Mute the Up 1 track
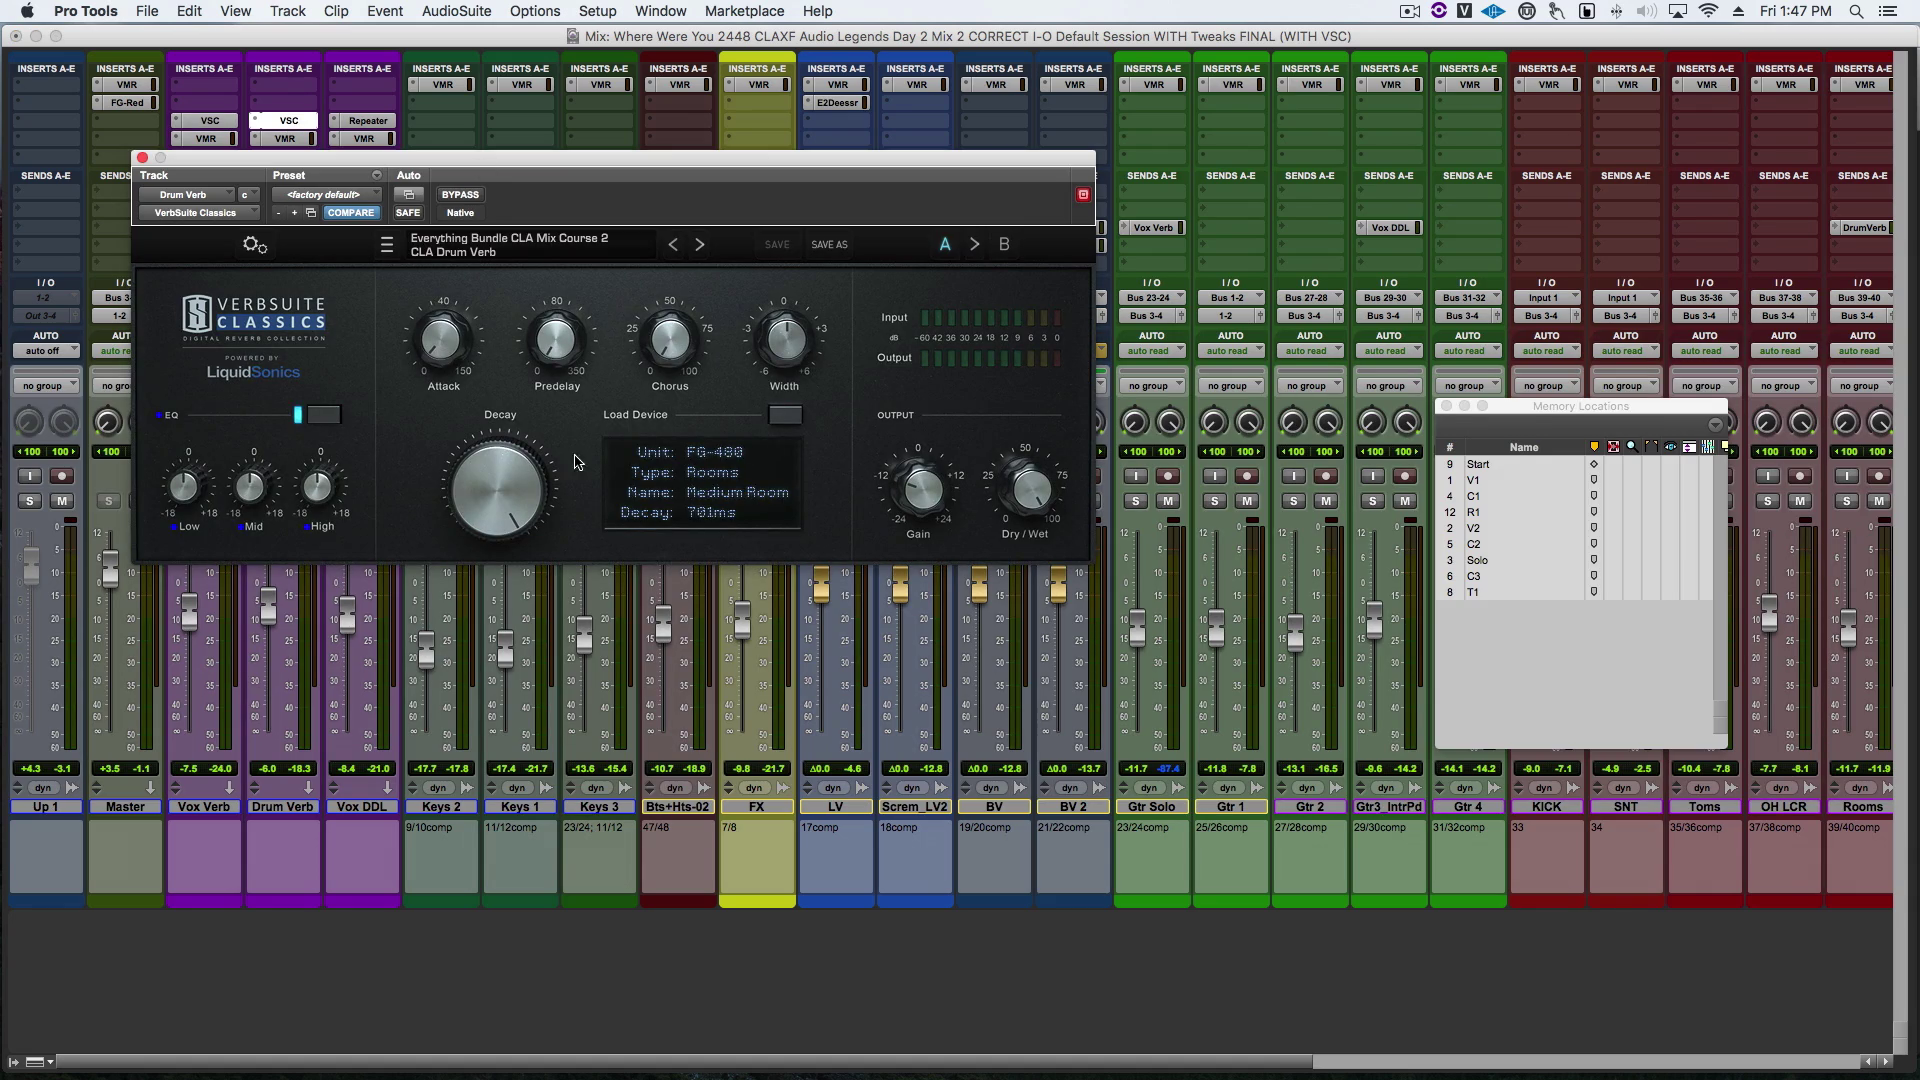 point(62,501)
